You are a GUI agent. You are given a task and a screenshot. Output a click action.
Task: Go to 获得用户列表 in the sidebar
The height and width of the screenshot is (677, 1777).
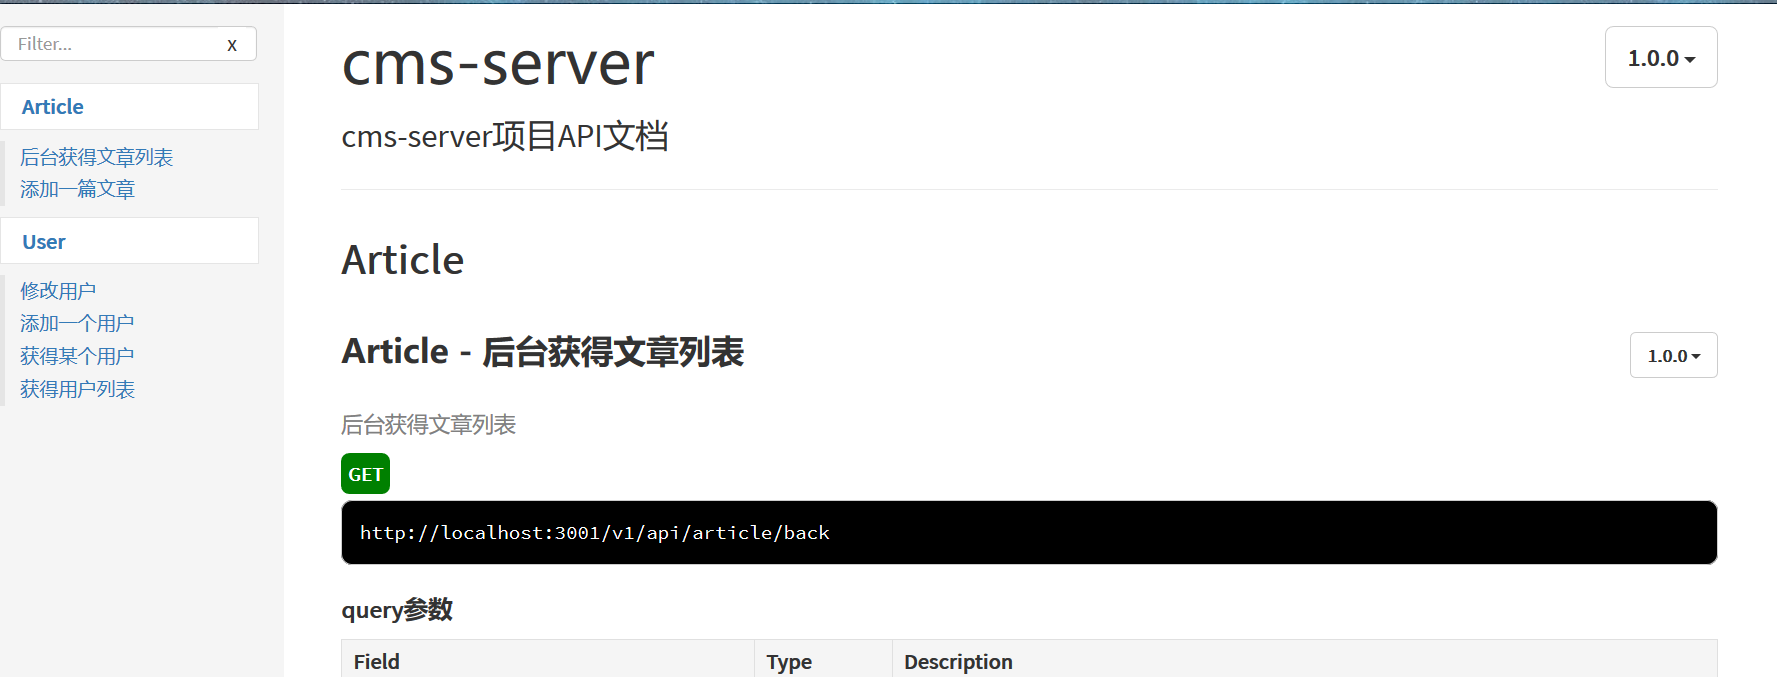(77, 389)
